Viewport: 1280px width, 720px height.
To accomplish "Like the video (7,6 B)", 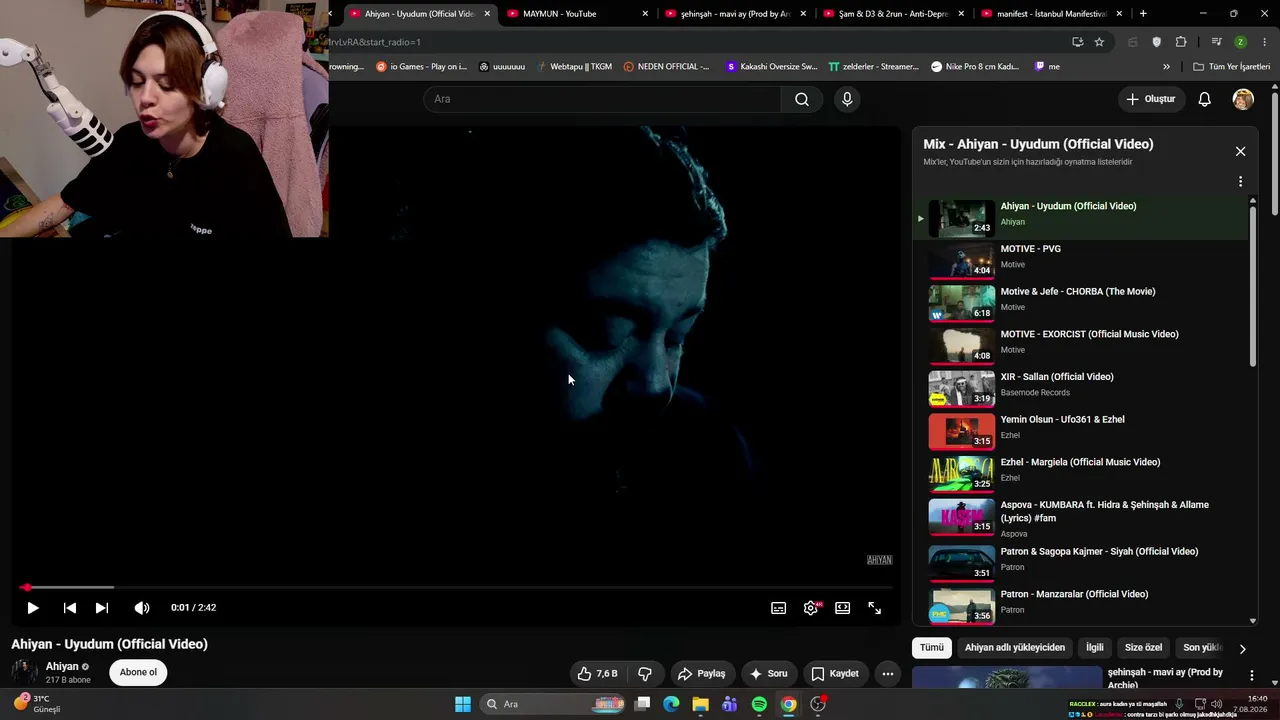I will (x=597, y=674).
